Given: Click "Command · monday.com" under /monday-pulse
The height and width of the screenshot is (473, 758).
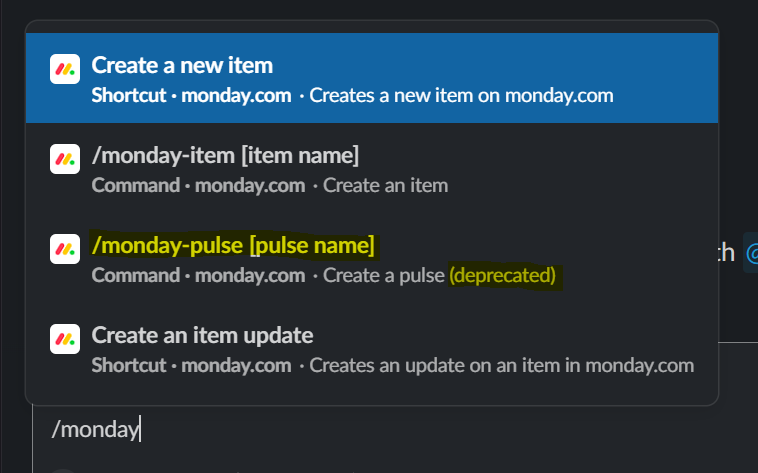Looking at the screenshot, I should (x=196, y=275).
